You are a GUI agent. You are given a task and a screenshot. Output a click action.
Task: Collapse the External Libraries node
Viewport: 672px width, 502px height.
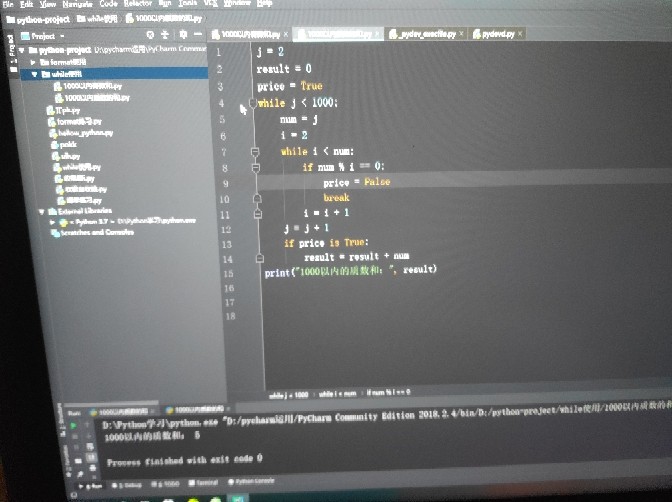pyautogui.click(x=42, y=212)
